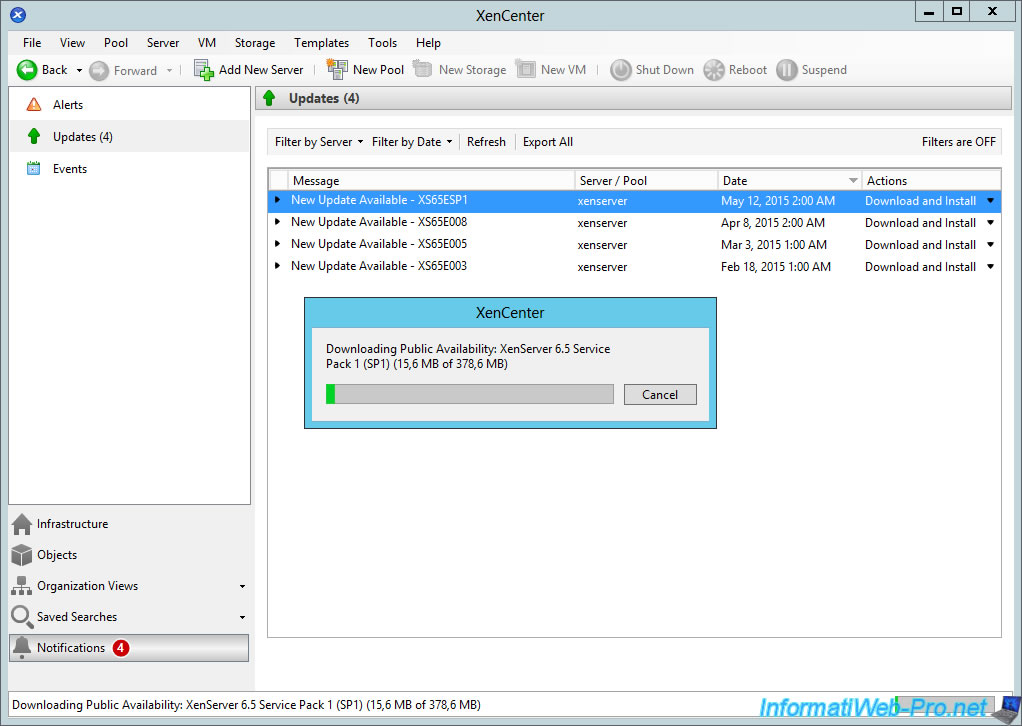Expand the XS65ESP1 update row
The height and width of the screenshot is (726, 1022).
click(278, 200)
